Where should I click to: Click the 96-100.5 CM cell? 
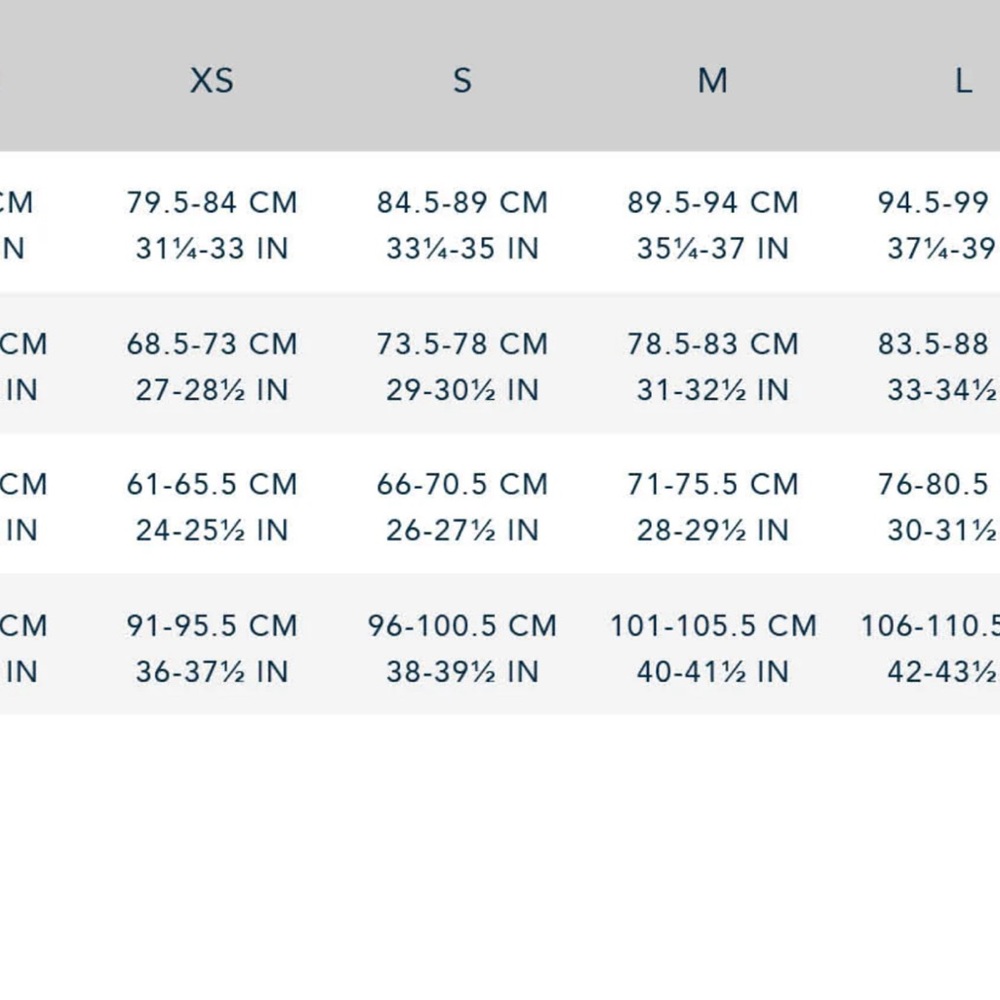462,626
